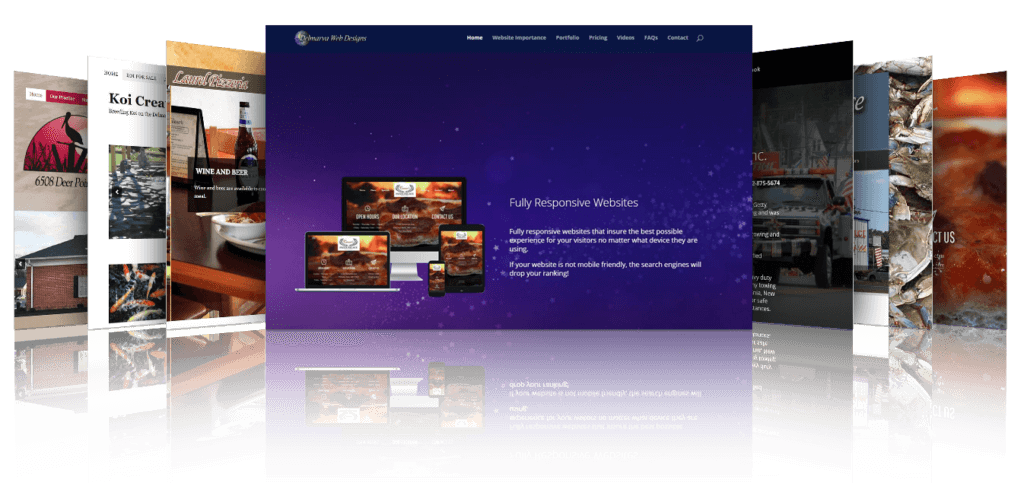1024x483 pixels.
Task: Click the laptop mockup in the devices image
Action: point(347,261)
